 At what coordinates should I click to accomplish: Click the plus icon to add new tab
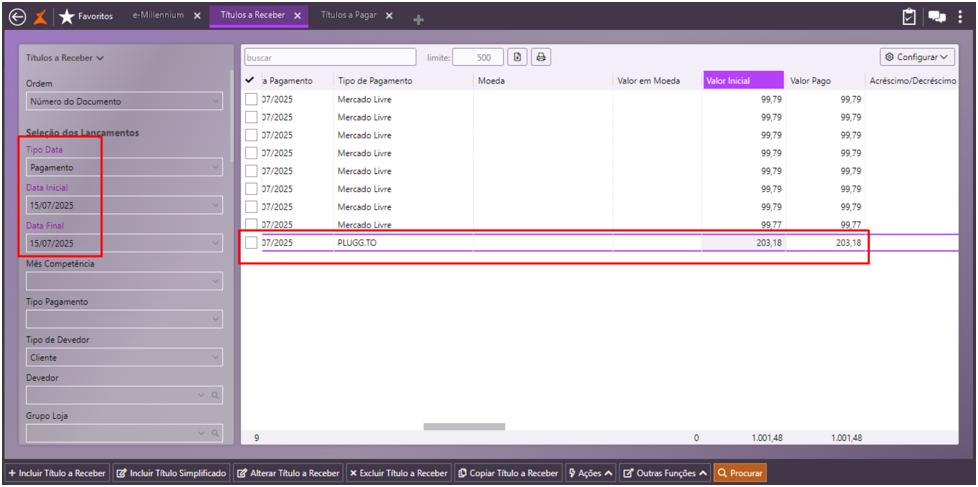point(419,20)
